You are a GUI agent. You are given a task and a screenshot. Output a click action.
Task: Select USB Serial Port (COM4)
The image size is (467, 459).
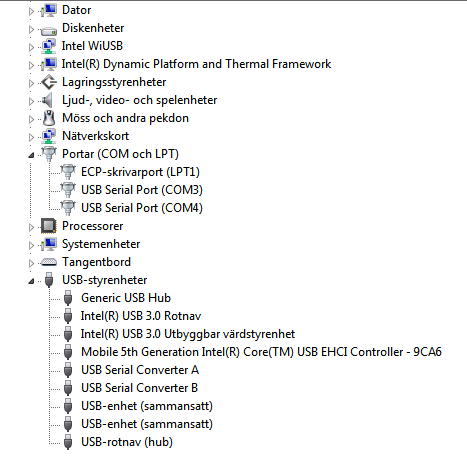pos(142,208)
